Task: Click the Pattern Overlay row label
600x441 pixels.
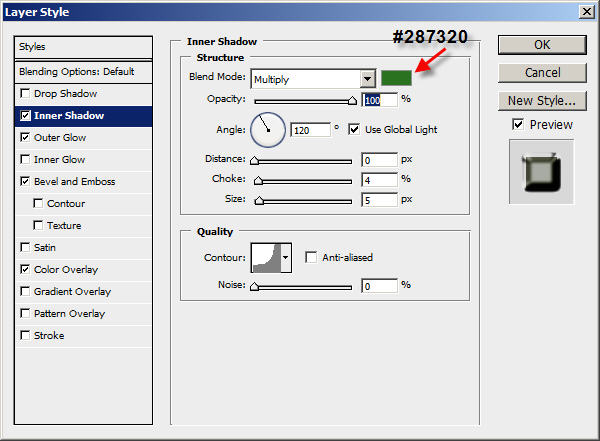Action: pyautogui.click(x=69, y=314)
